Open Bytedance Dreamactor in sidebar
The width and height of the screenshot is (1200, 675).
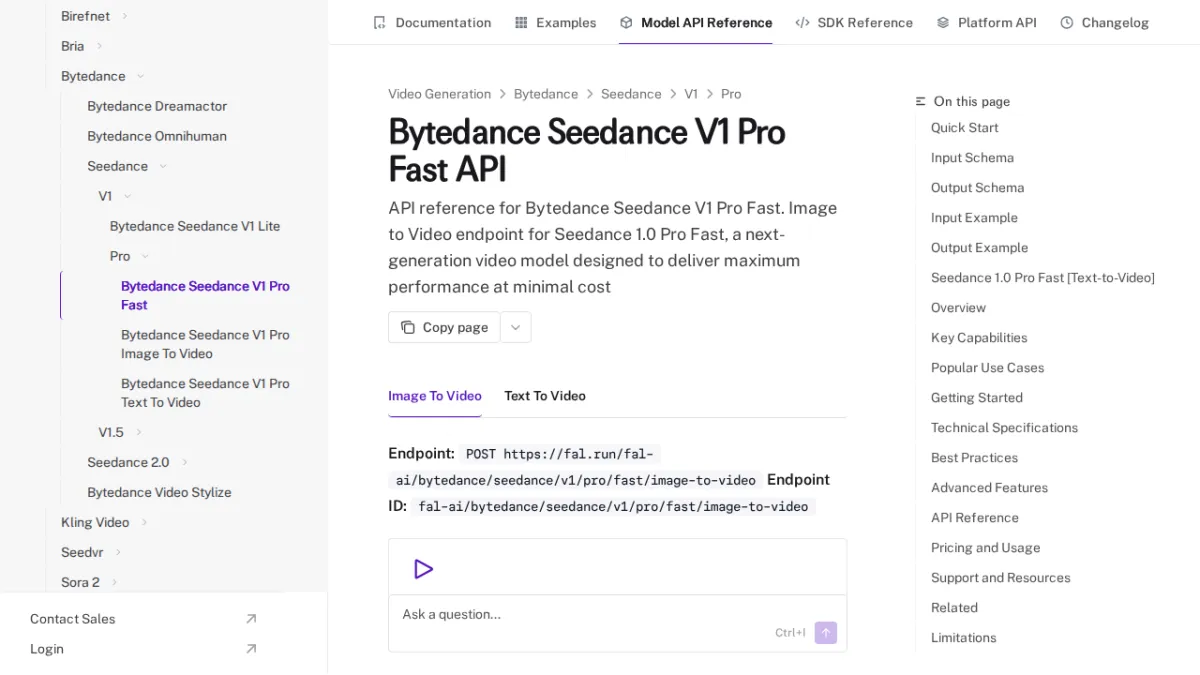[157, 106]
